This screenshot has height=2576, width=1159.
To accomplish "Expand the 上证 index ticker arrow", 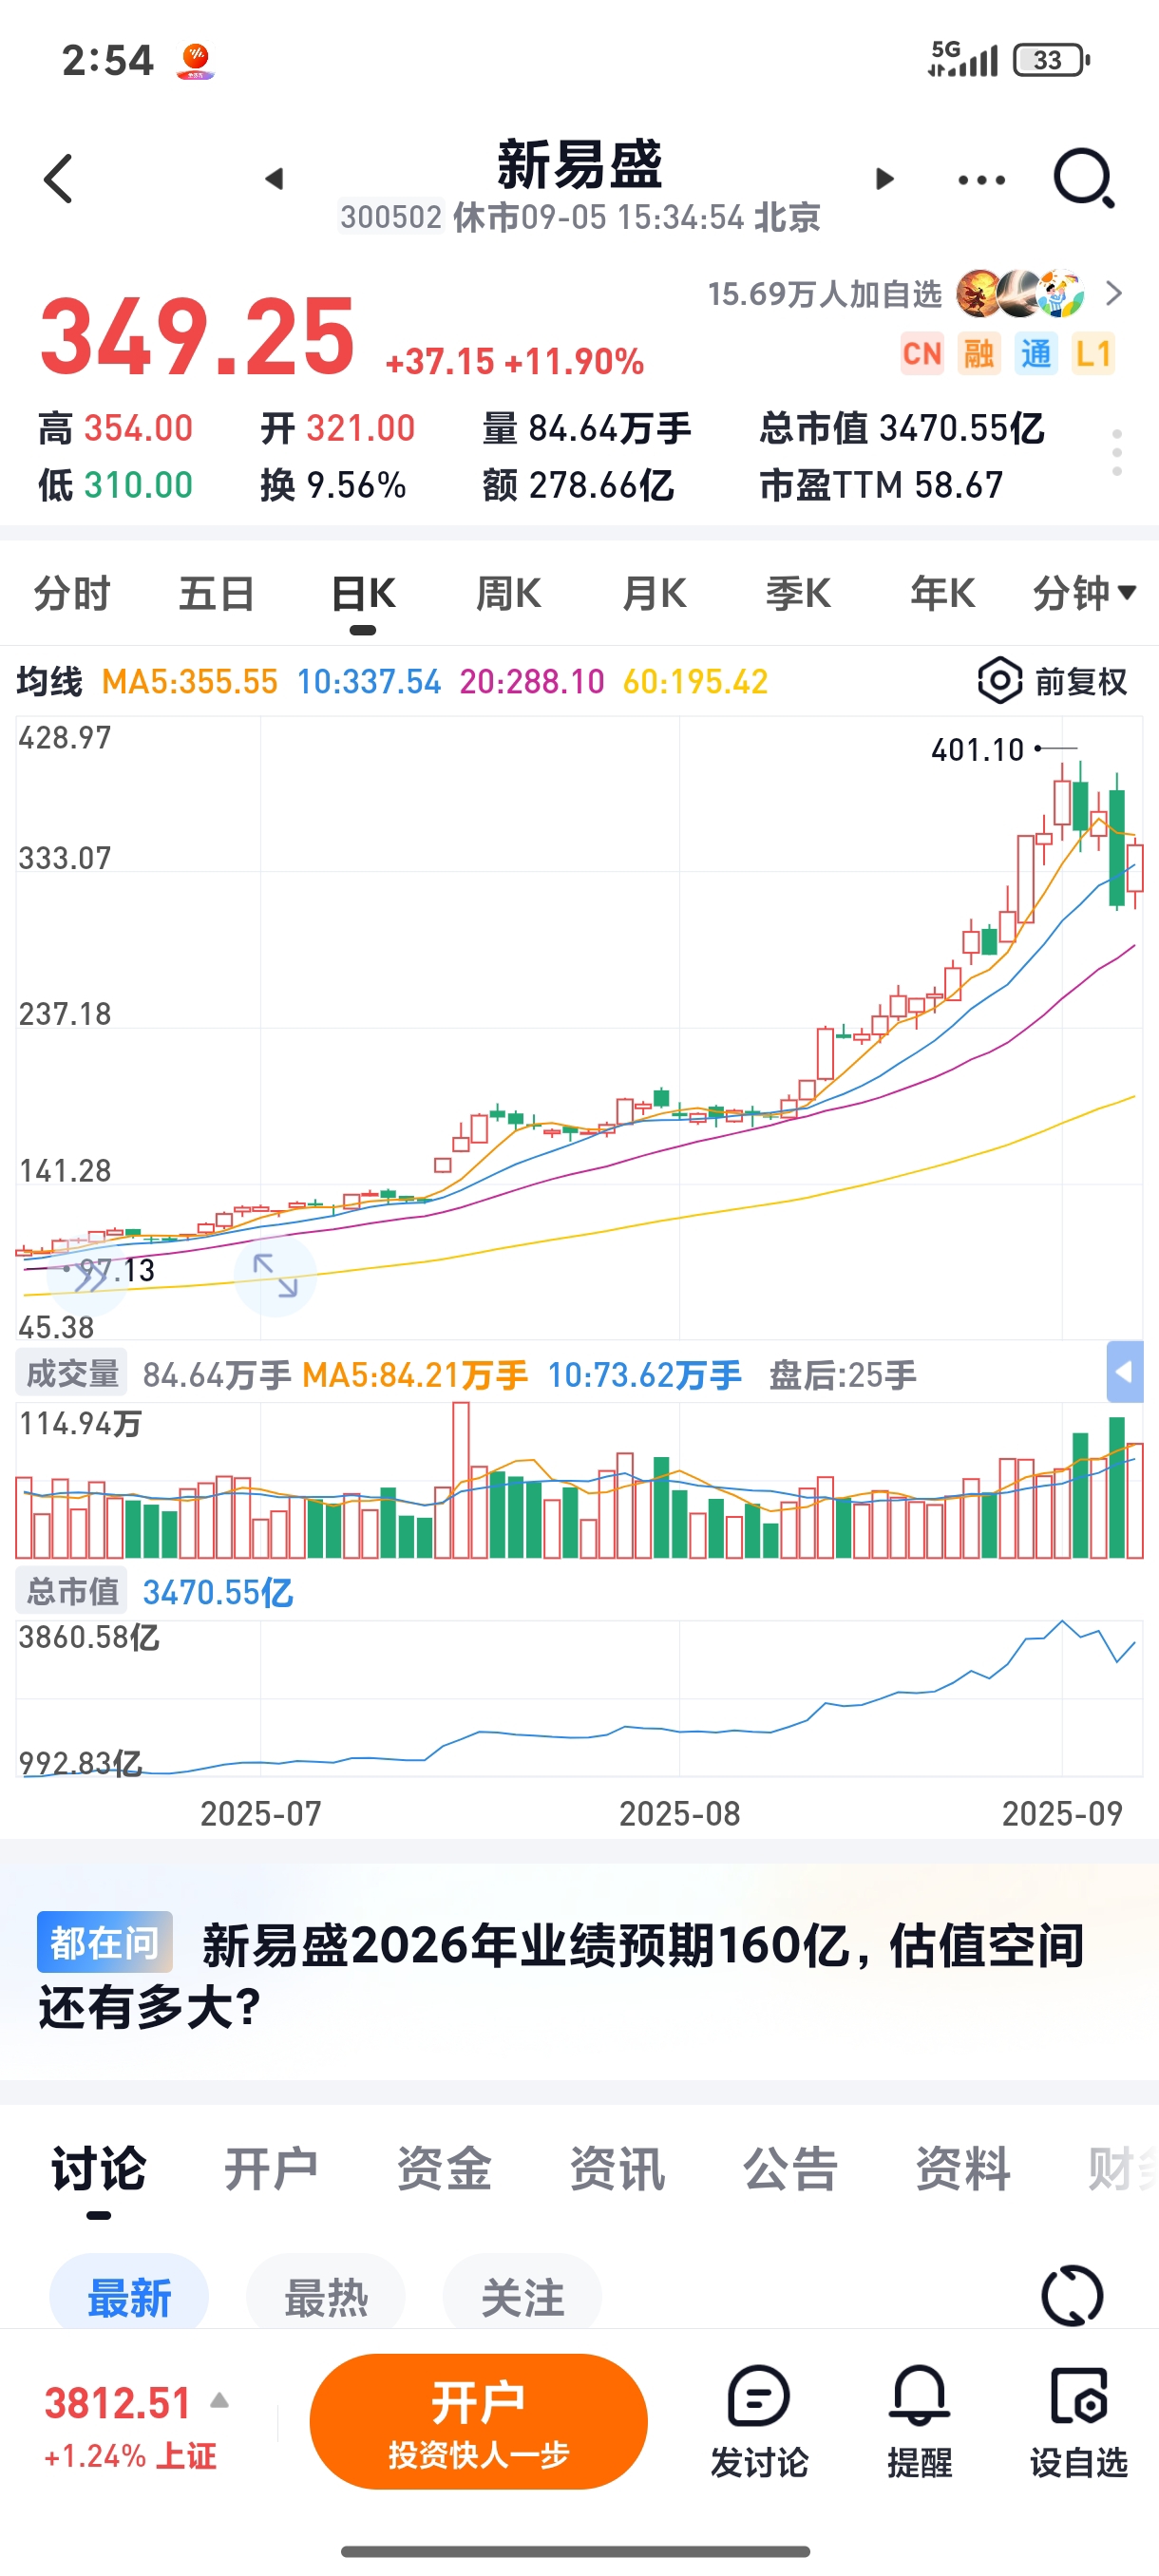I will click(x=220, y=2401).
